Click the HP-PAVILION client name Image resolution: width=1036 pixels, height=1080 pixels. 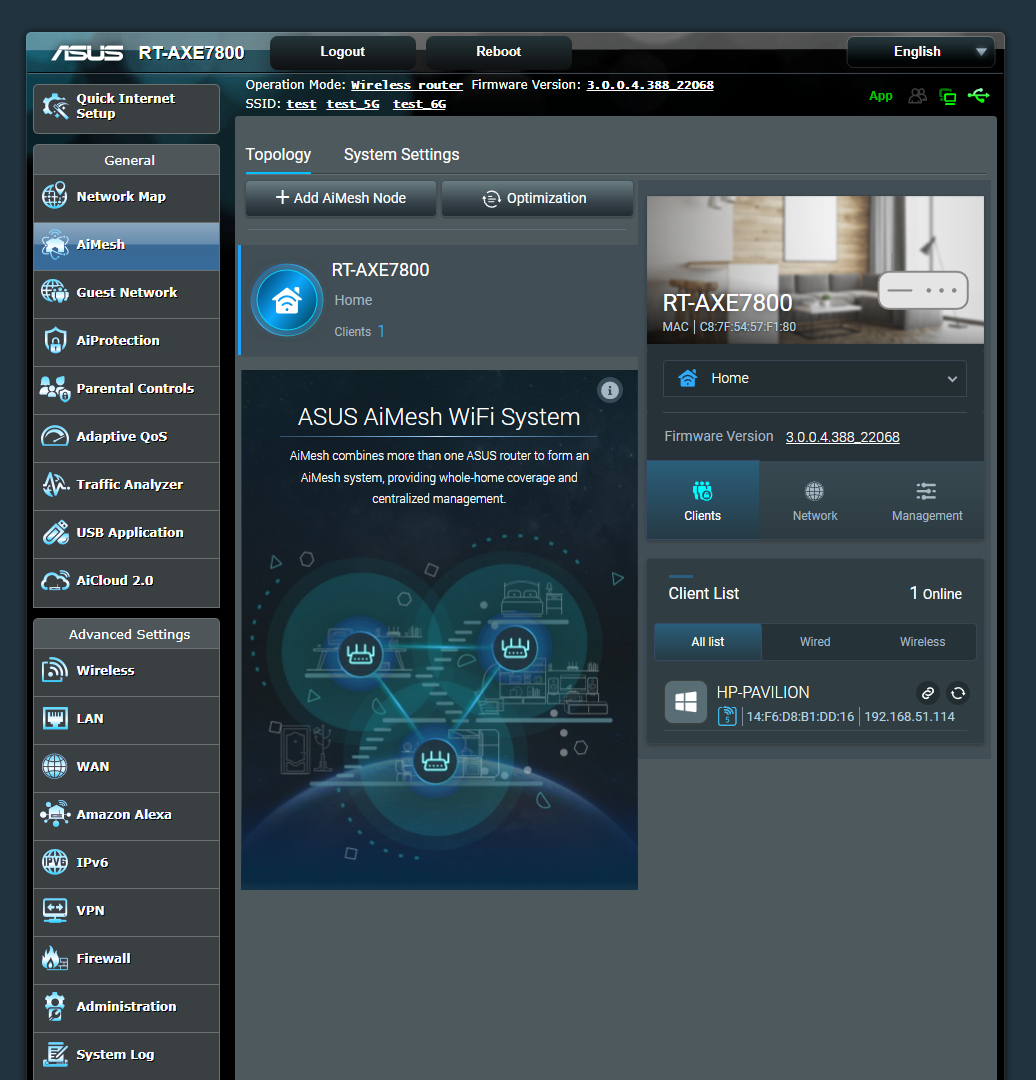763,692
